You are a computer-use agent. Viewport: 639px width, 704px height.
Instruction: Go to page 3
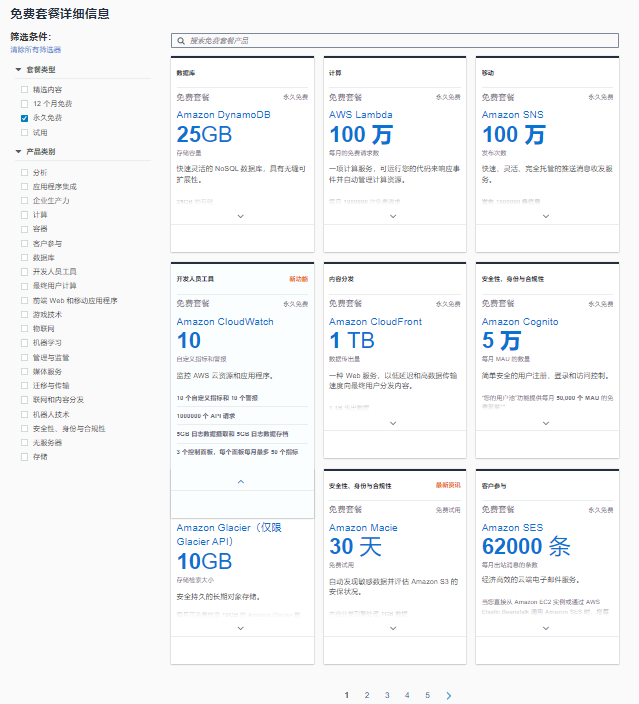click(387, 695)
